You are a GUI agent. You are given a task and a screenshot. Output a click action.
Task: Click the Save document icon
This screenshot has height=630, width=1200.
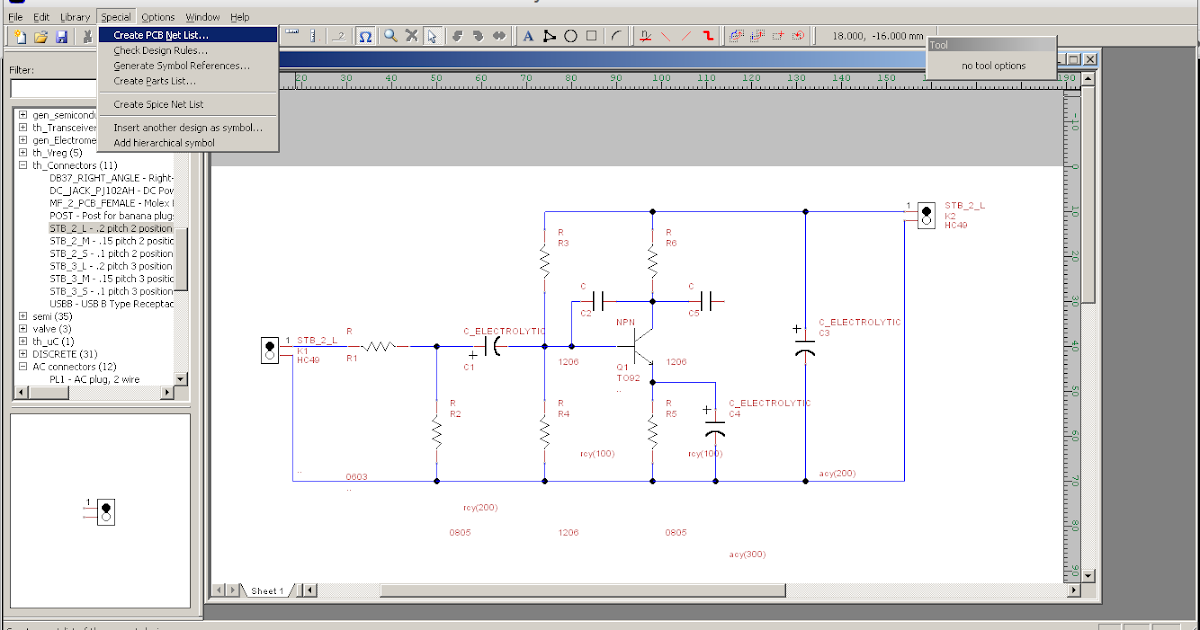pos(63,36)
